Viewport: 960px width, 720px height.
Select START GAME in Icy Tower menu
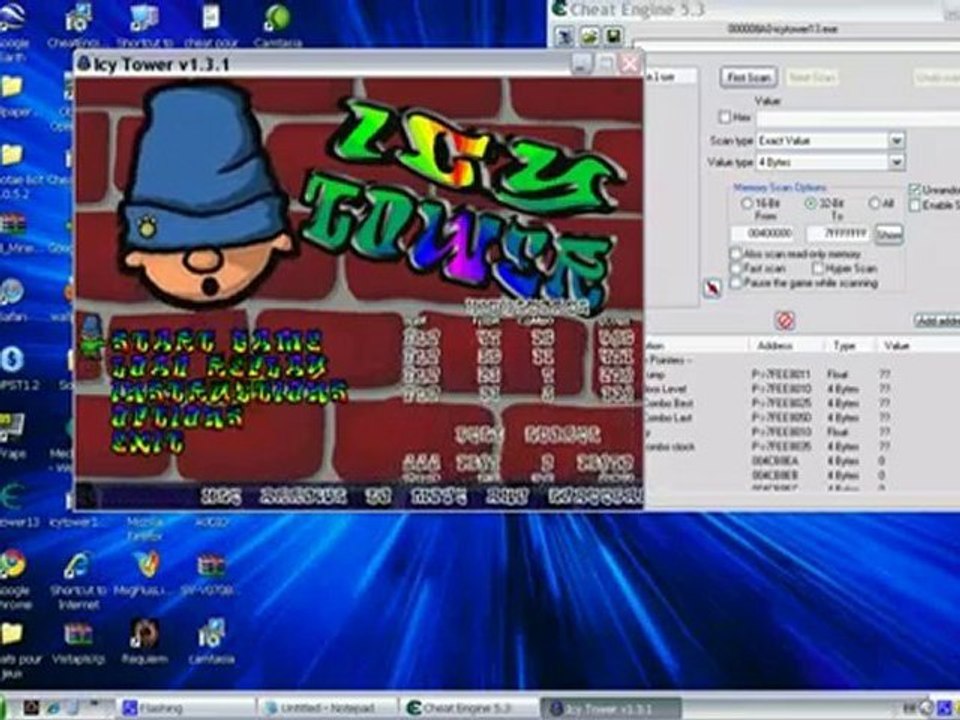(x=217, y=341)
